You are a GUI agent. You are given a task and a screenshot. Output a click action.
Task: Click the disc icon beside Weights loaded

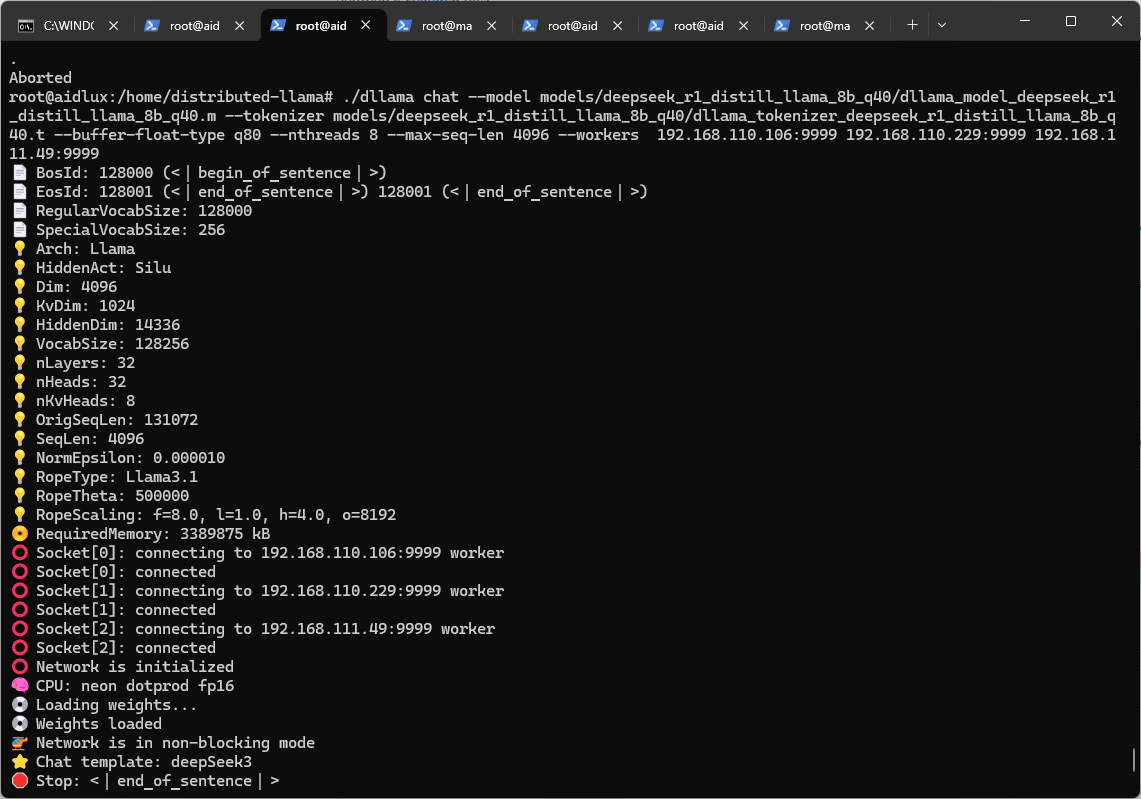coord(20,723)
